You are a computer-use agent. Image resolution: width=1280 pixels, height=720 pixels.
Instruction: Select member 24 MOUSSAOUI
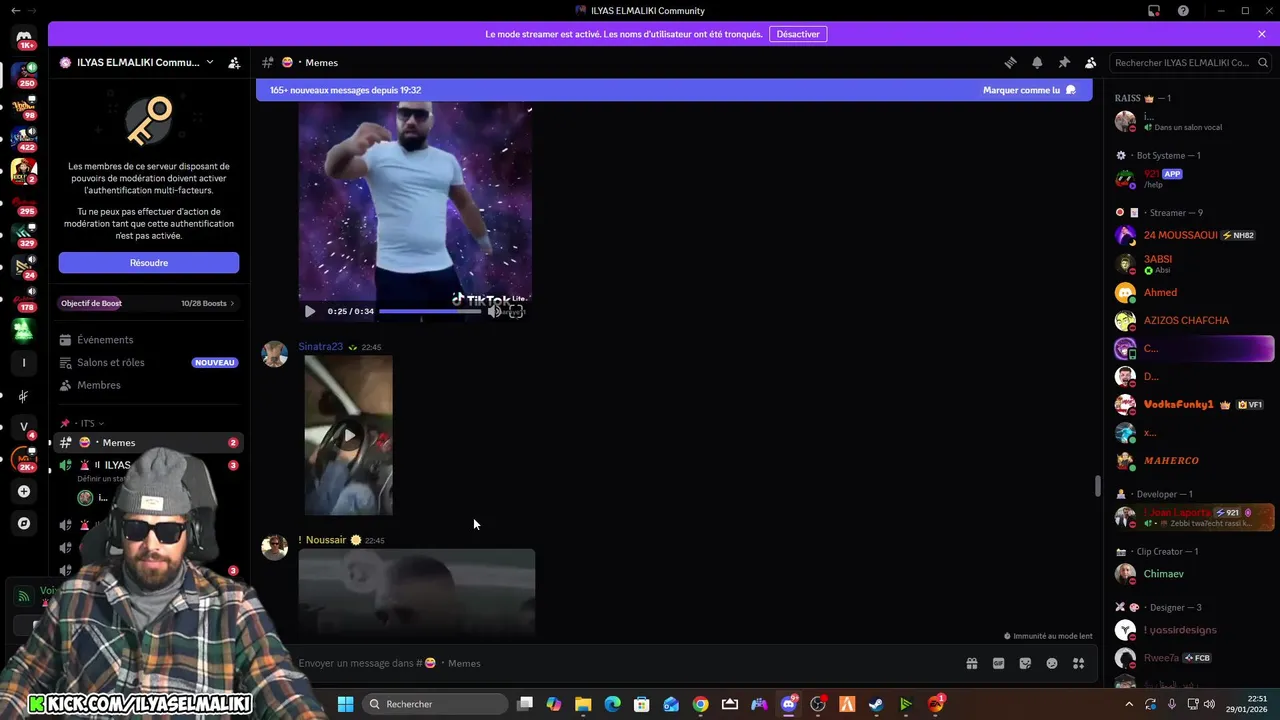click(1194, 235)
